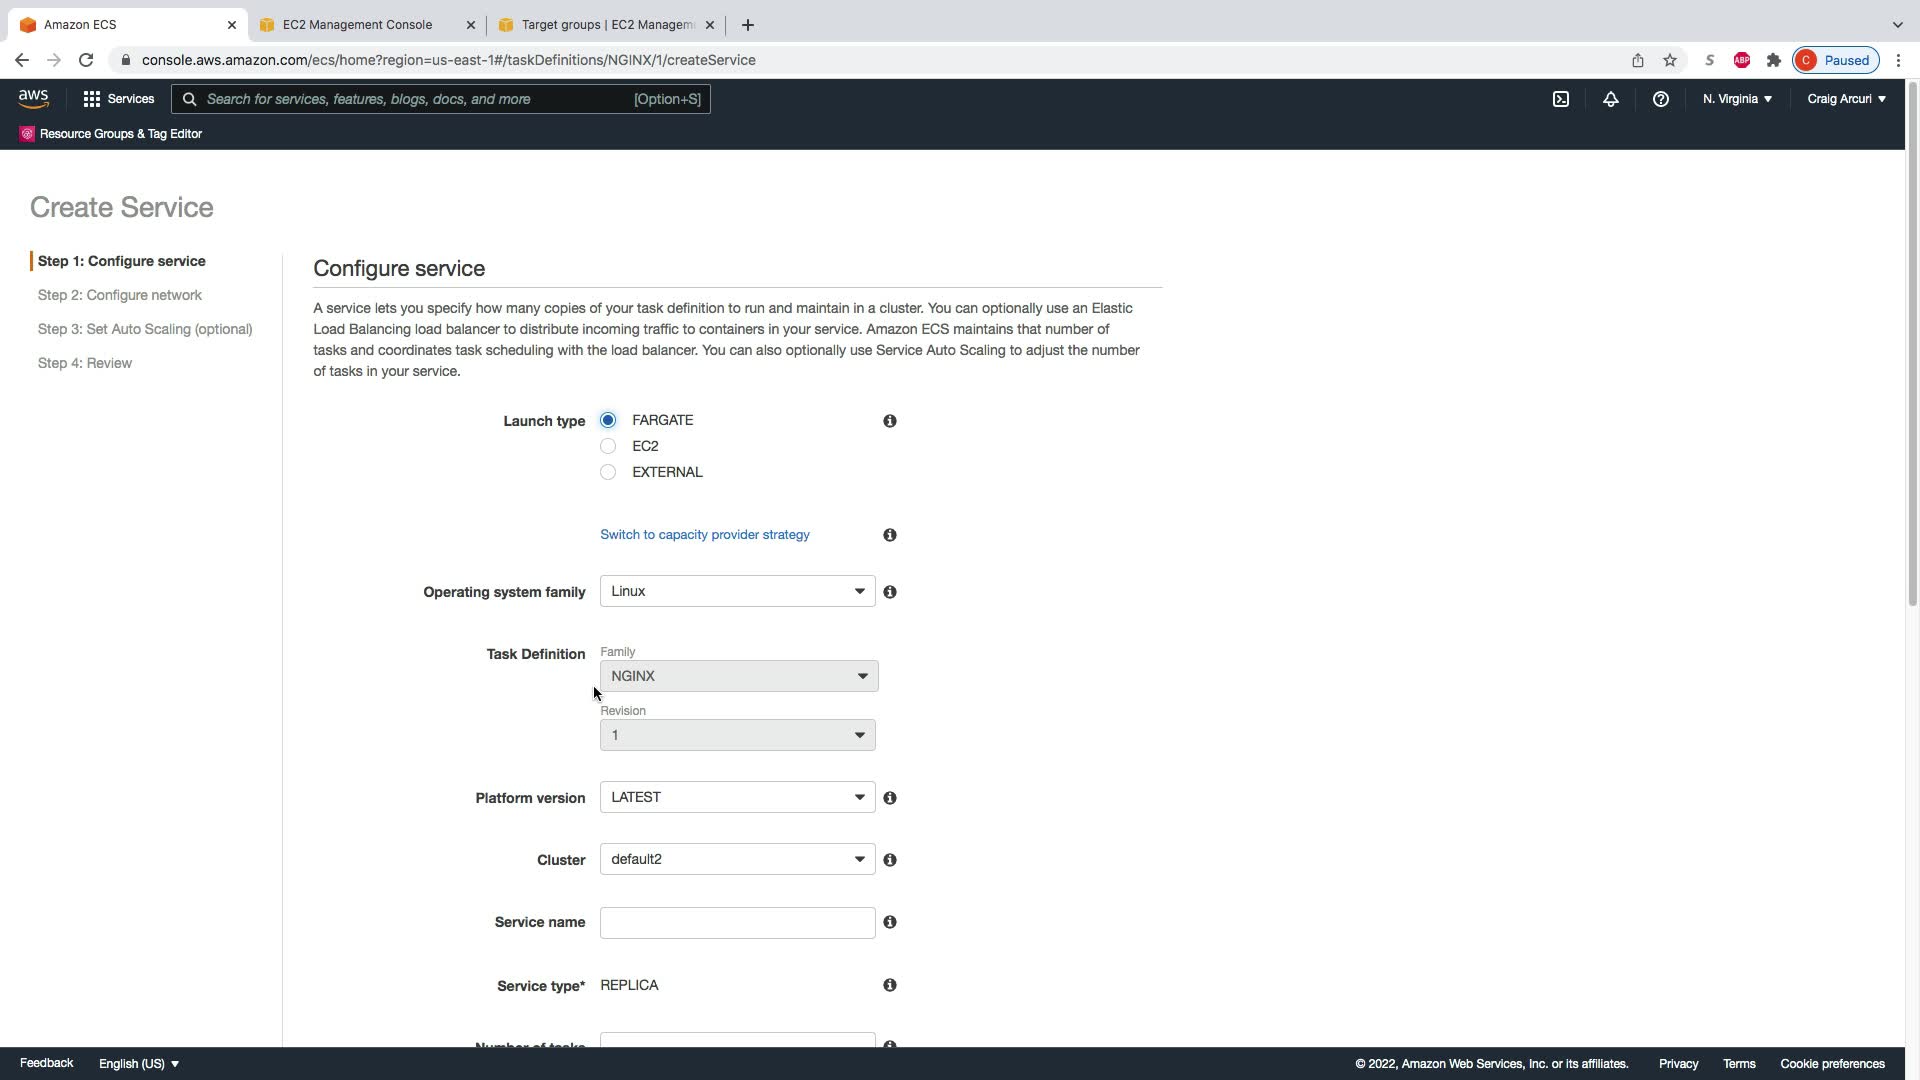The height and width of the screenshot is (1080, 1920).
Task: Click info icon beside Cluster dropdown
Action: (889, 860)
